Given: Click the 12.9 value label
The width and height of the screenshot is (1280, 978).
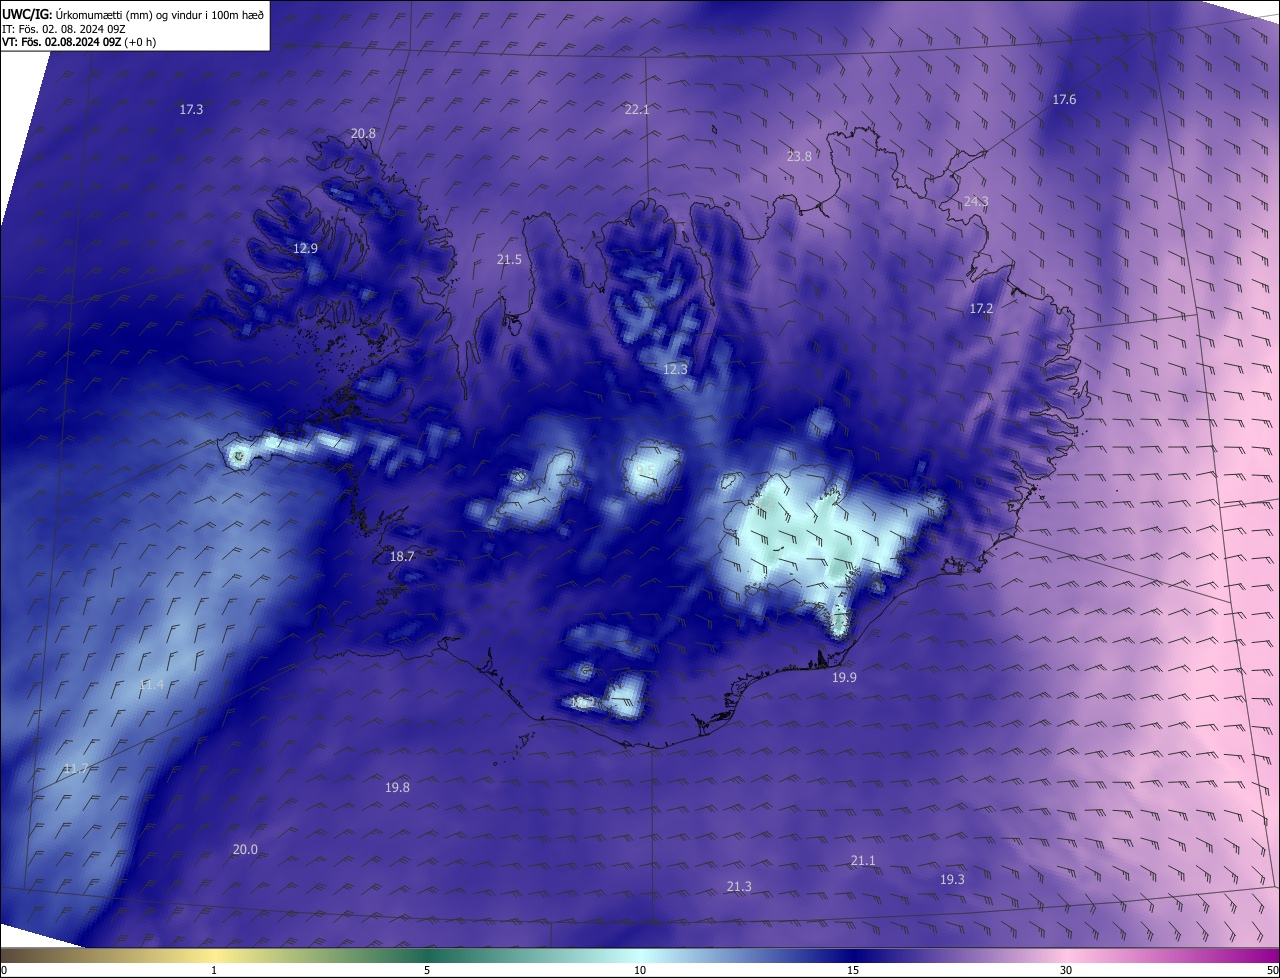Looking at the screenshot, I should click(305, 248).
